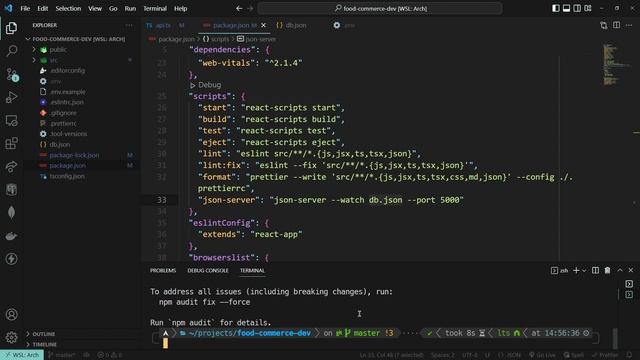Screen dimensions: 640x360
Task: Open the Selection menu
Action: [68, 8]
